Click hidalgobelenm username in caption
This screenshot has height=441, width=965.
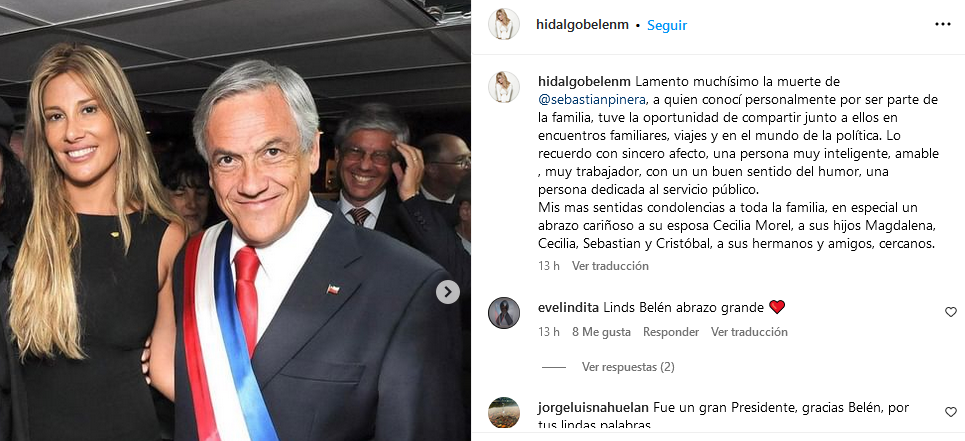coord(584,82)
